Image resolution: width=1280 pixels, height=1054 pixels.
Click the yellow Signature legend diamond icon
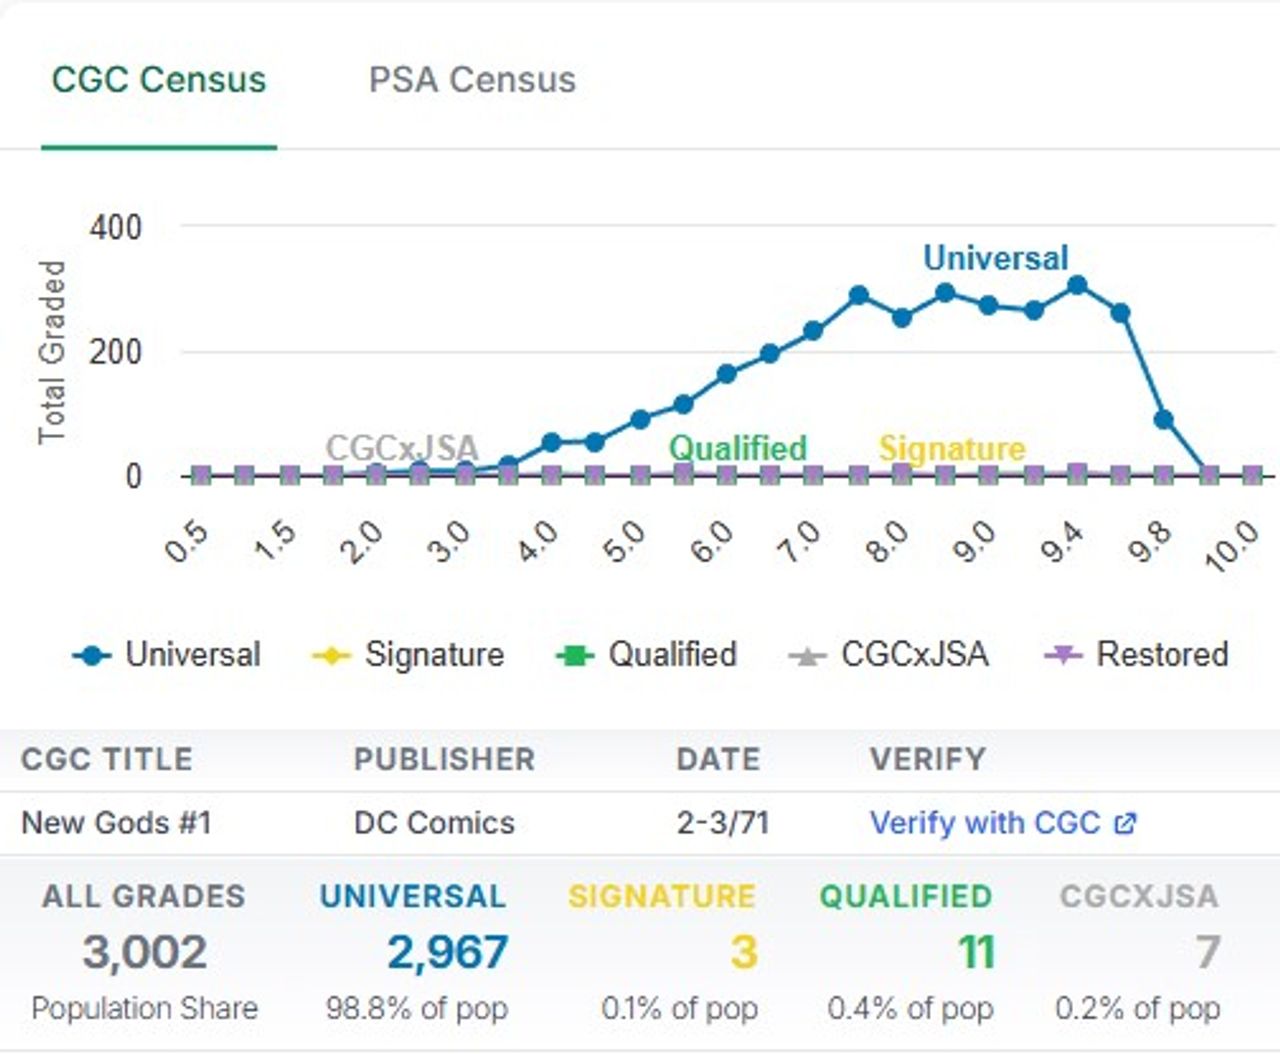(331, 656)
